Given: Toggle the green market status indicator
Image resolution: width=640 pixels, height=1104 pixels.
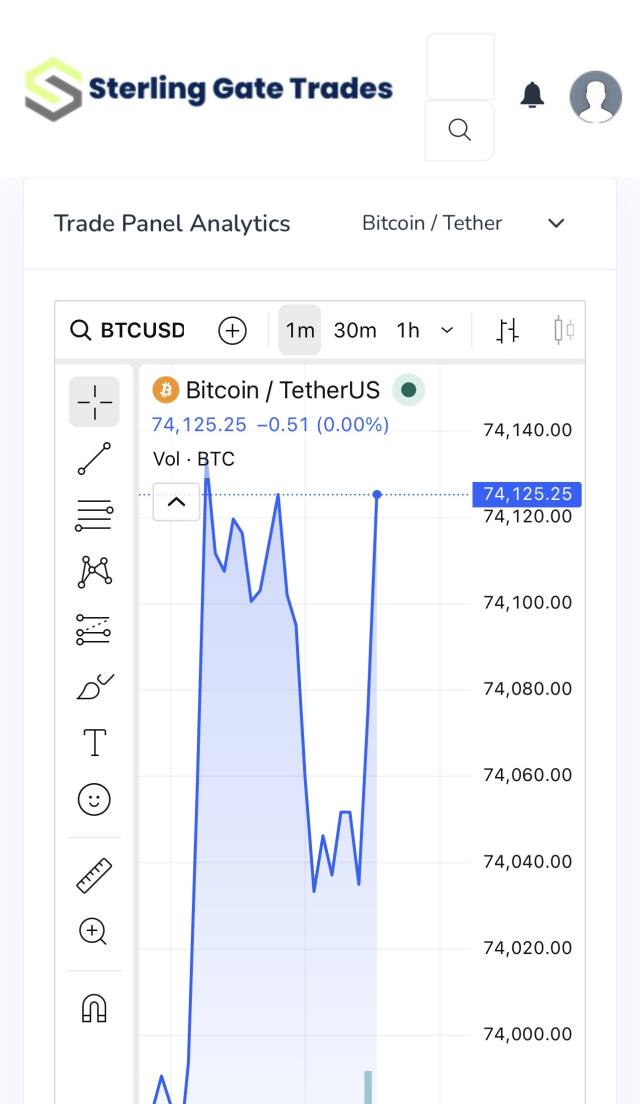Looking at the screenshot, I should [x=408, y=390].
